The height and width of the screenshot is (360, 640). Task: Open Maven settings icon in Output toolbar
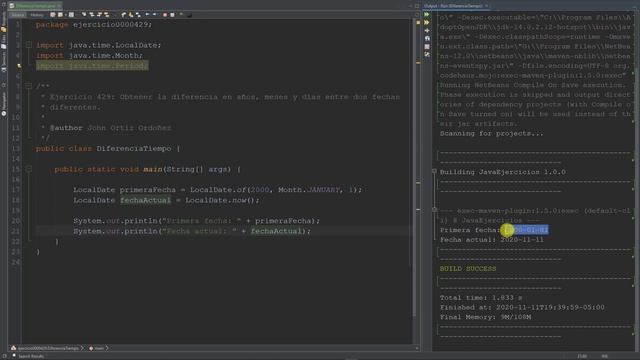[x=427, y=54]
